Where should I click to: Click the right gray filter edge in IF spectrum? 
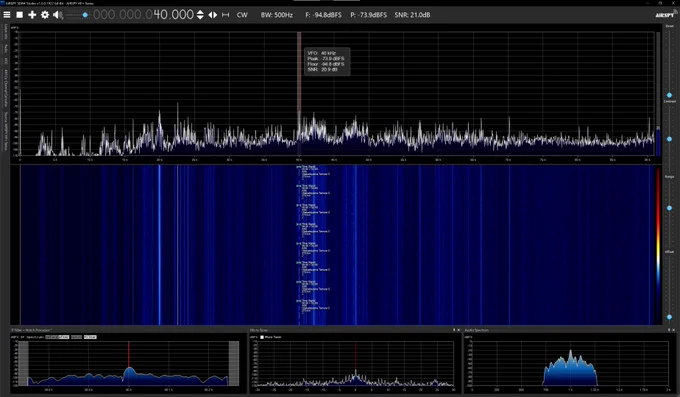point(234,363)
